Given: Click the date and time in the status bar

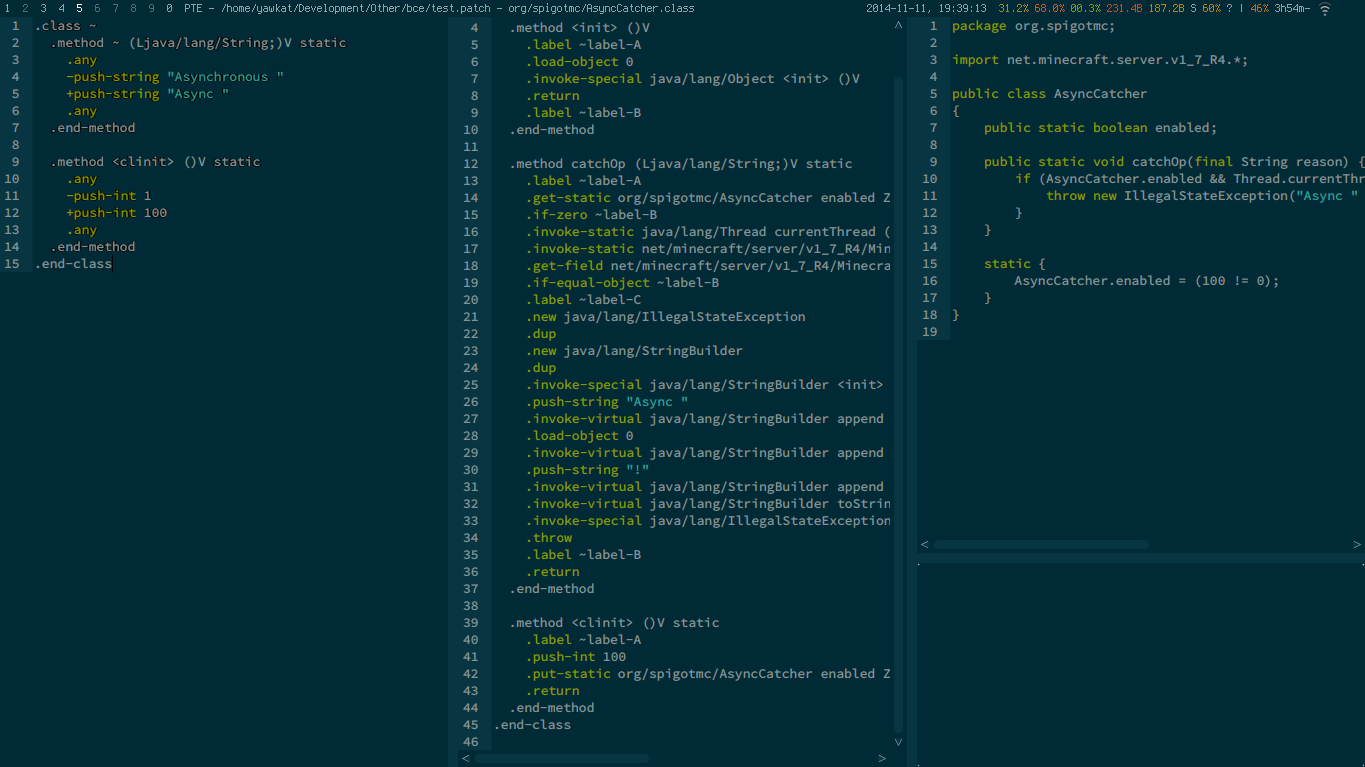Looking at the screenshot, I should 926,8.
